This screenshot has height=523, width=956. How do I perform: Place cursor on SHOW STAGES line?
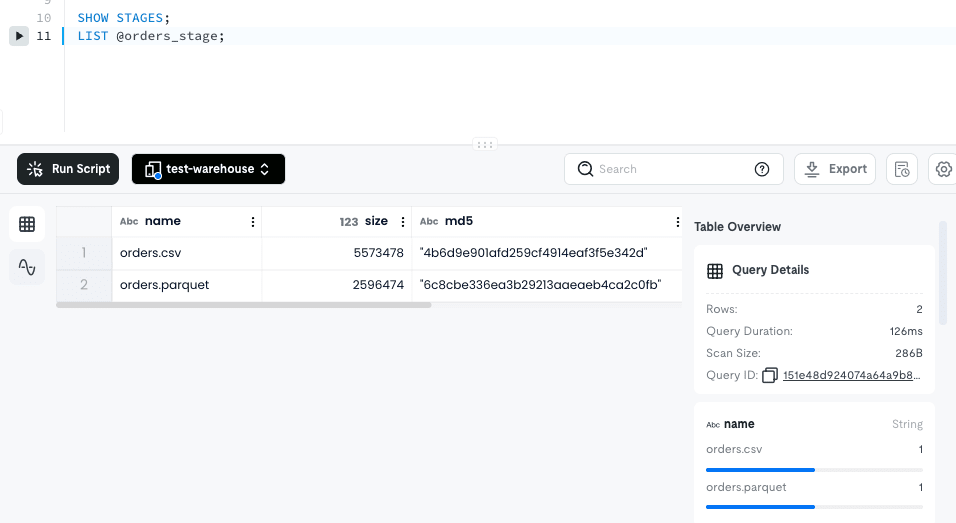[124, 18]
